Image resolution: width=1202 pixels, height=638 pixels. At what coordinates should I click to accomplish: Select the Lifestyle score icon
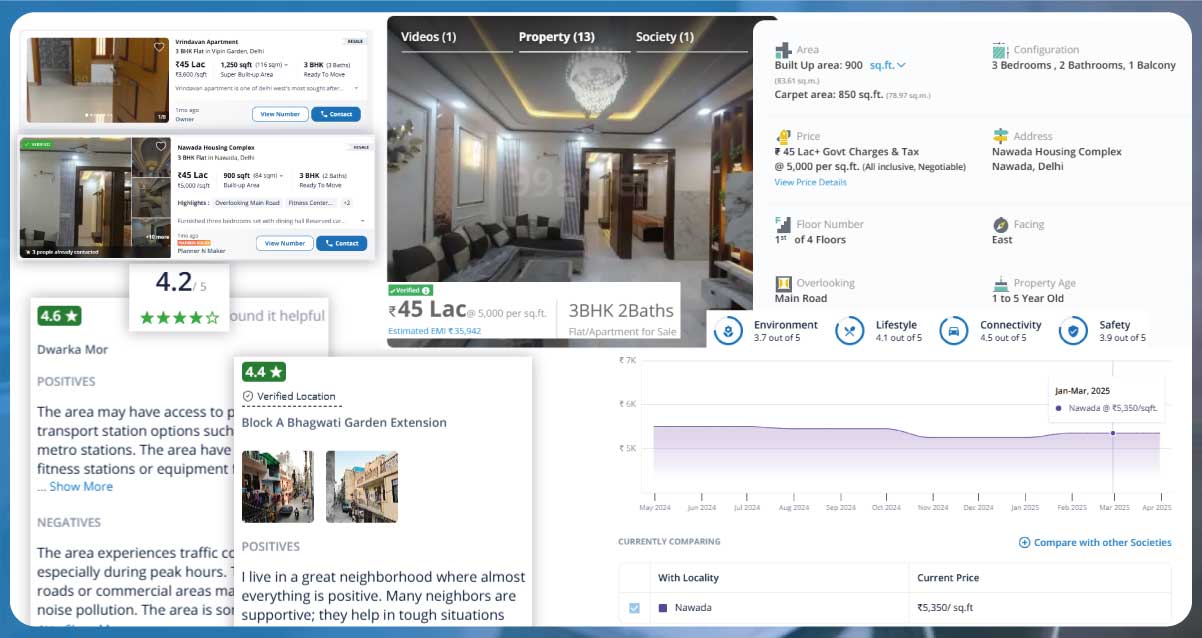point(850,330)
